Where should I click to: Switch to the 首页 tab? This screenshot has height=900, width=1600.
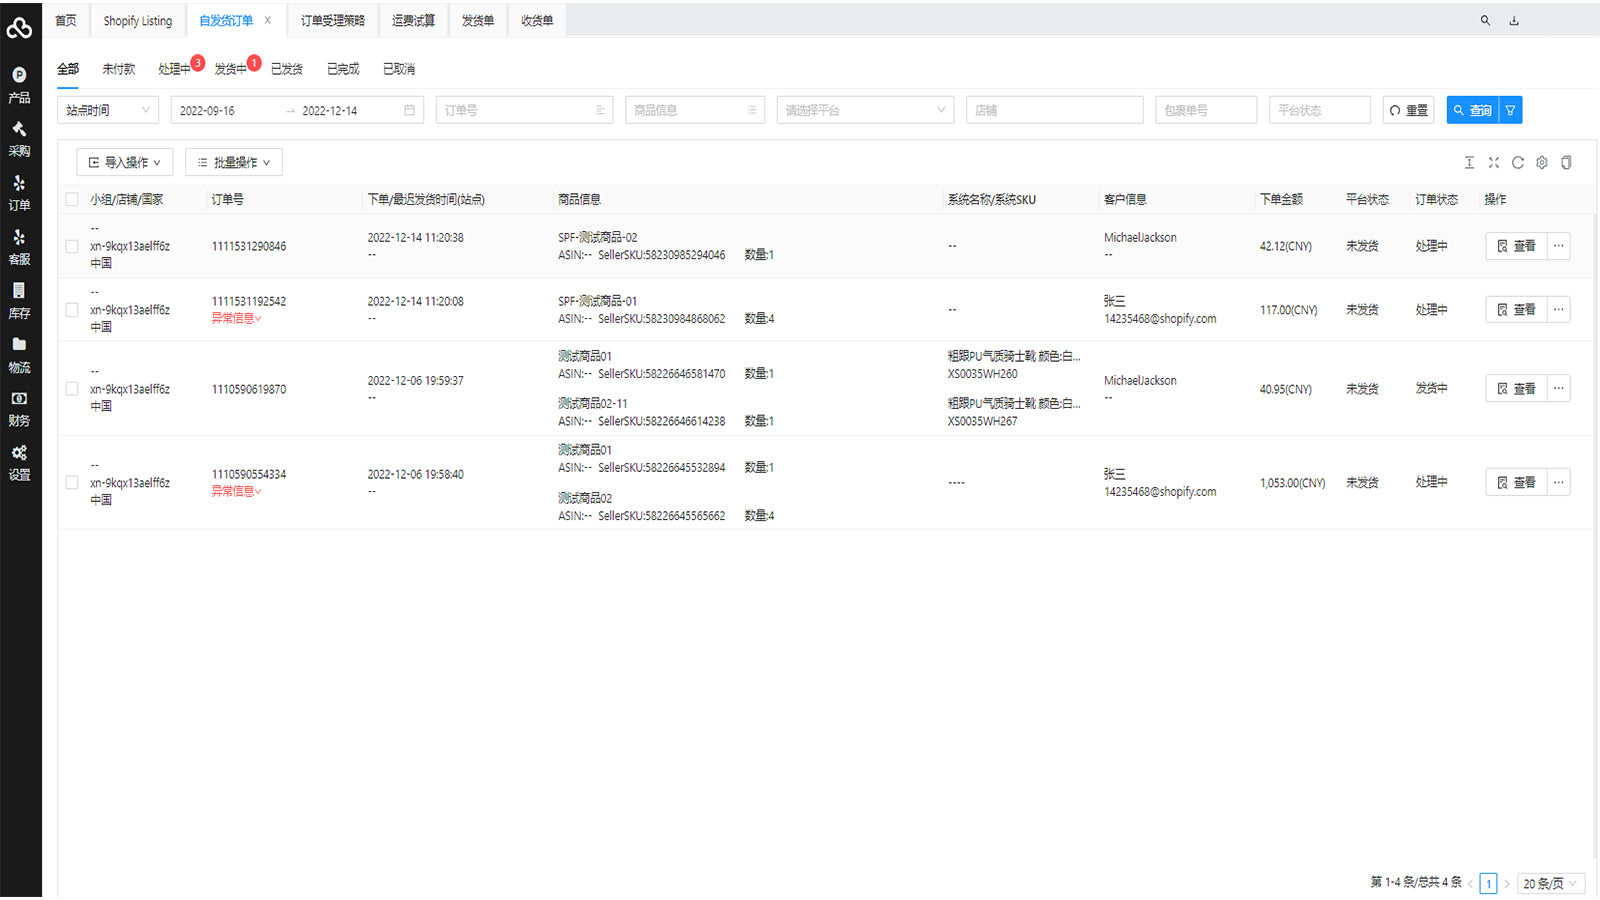[x=66, y=20]
